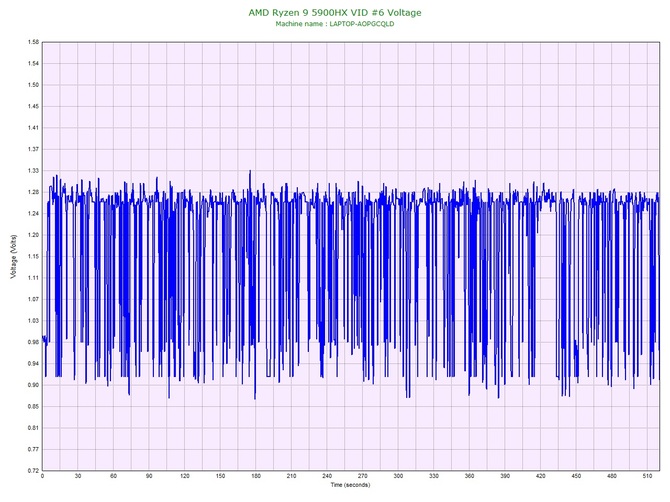Click the 1.33 value on the voltage axis

click(x=33, y=171)
